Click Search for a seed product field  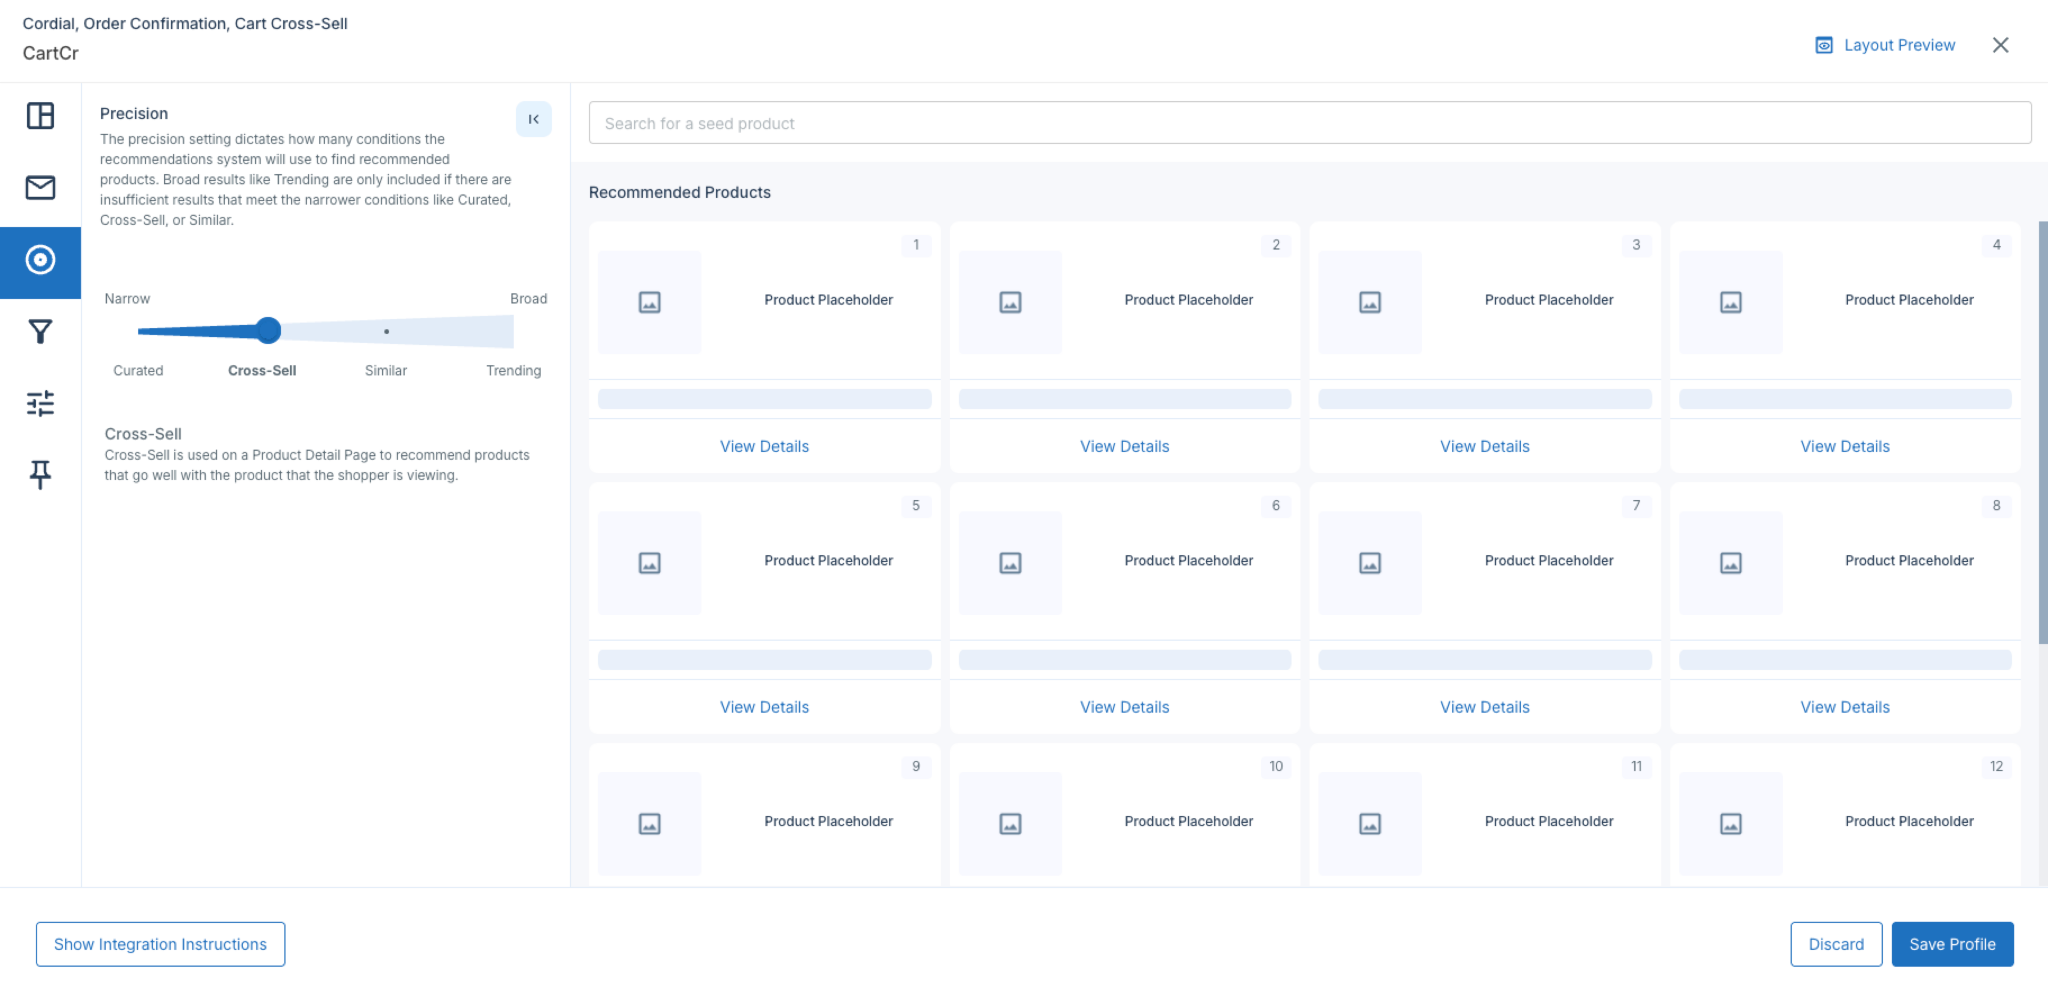(x=1310, y=123)
